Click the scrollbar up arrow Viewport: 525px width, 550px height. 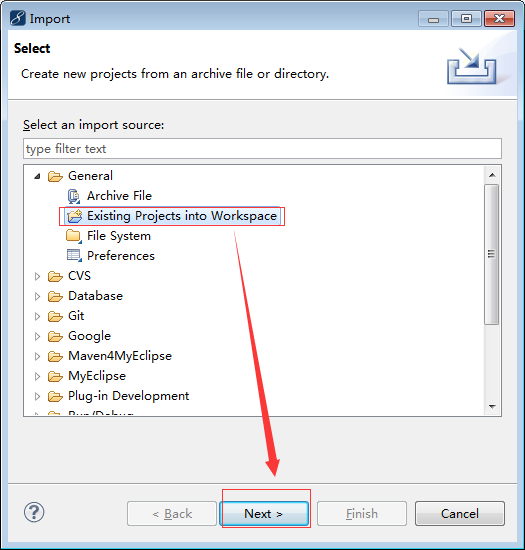pos(492,175)
